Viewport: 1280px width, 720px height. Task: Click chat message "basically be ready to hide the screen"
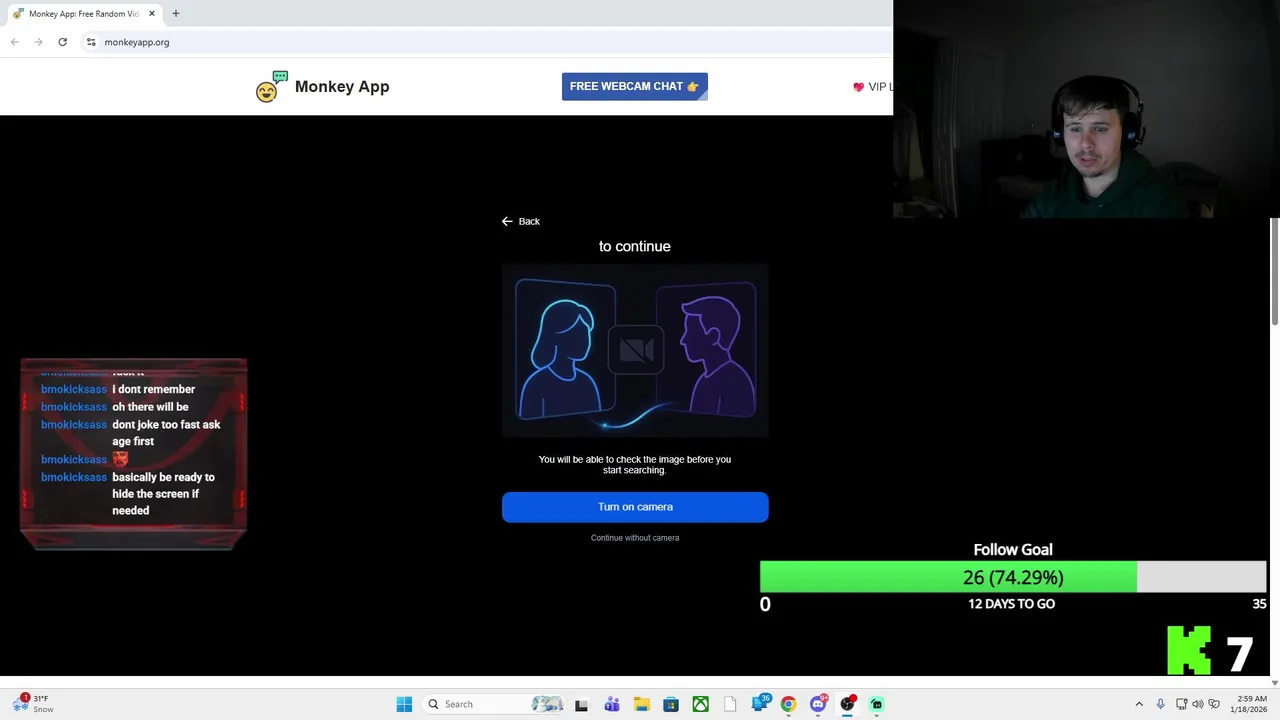click(163, 494)
